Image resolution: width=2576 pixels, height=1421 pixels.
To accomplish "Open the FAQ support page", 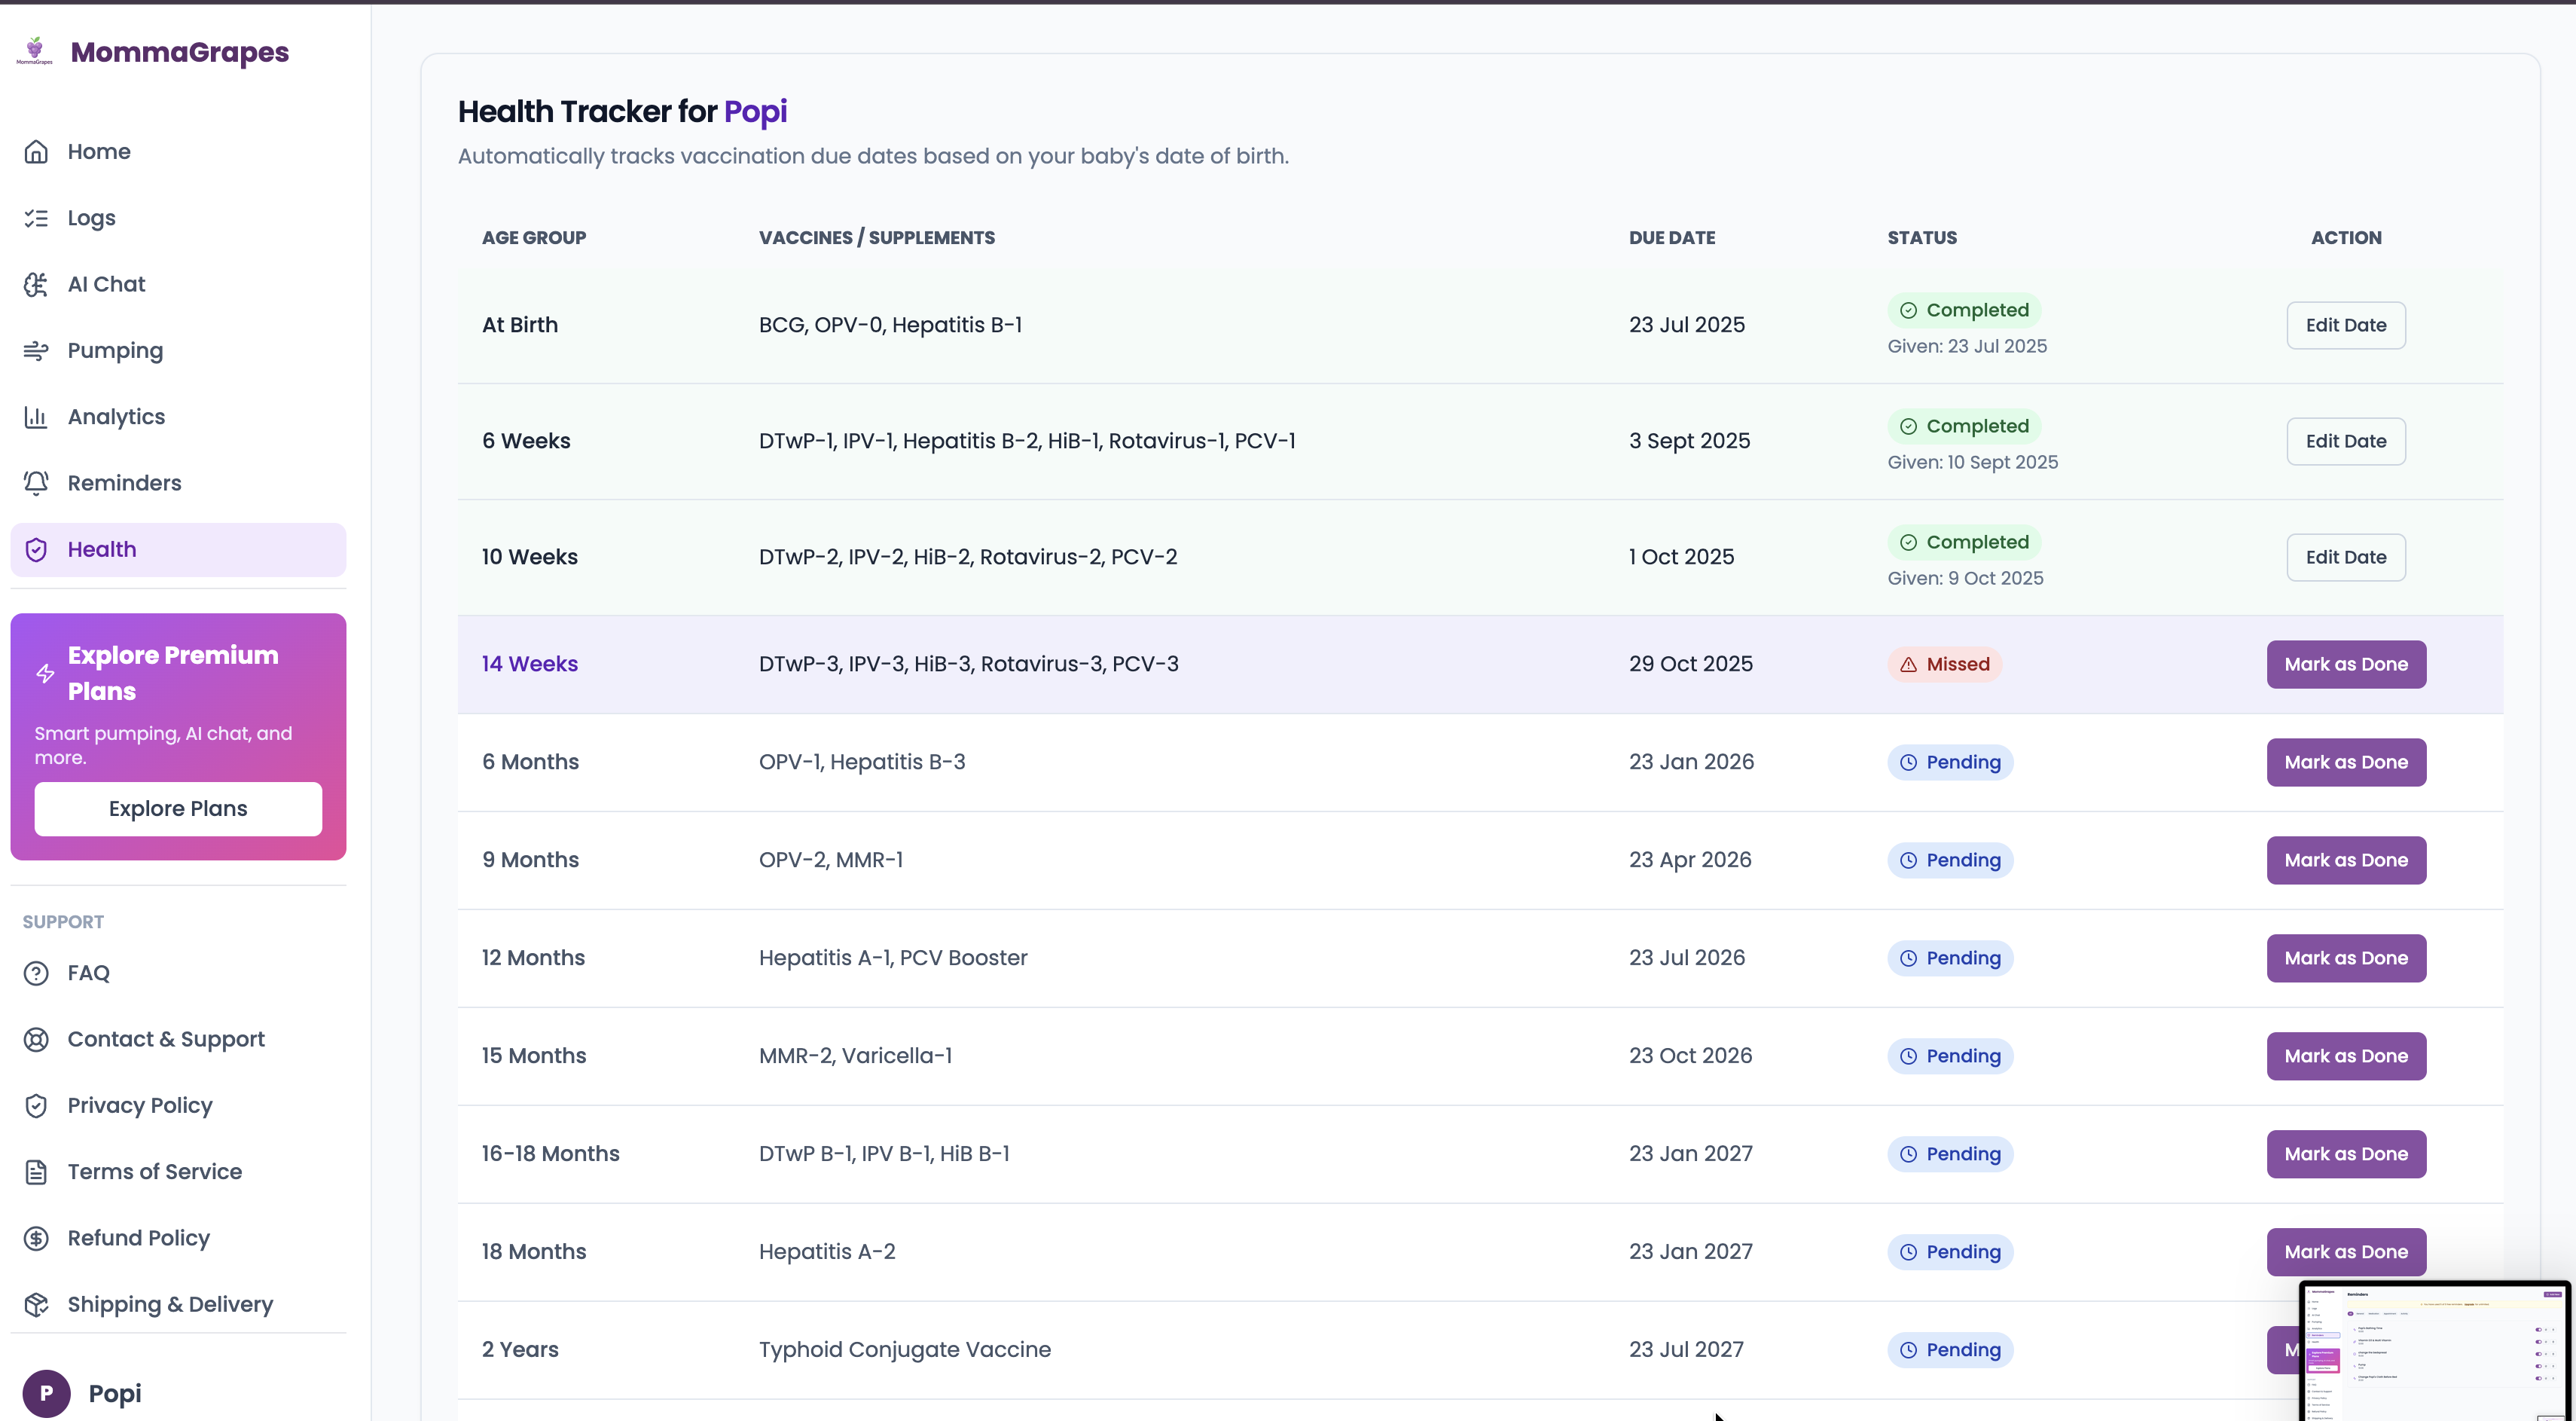I will point(88,973).
